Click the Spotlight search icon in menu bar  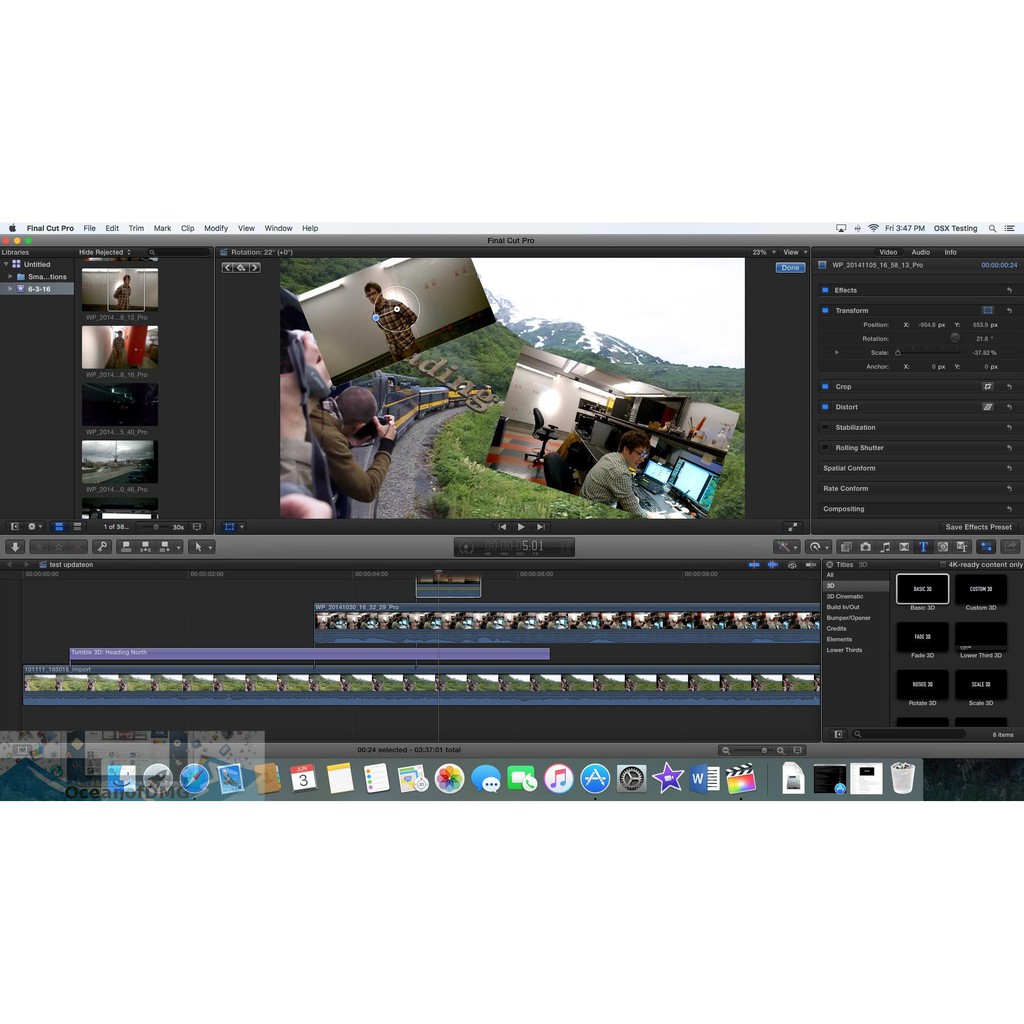coord(992,229)
